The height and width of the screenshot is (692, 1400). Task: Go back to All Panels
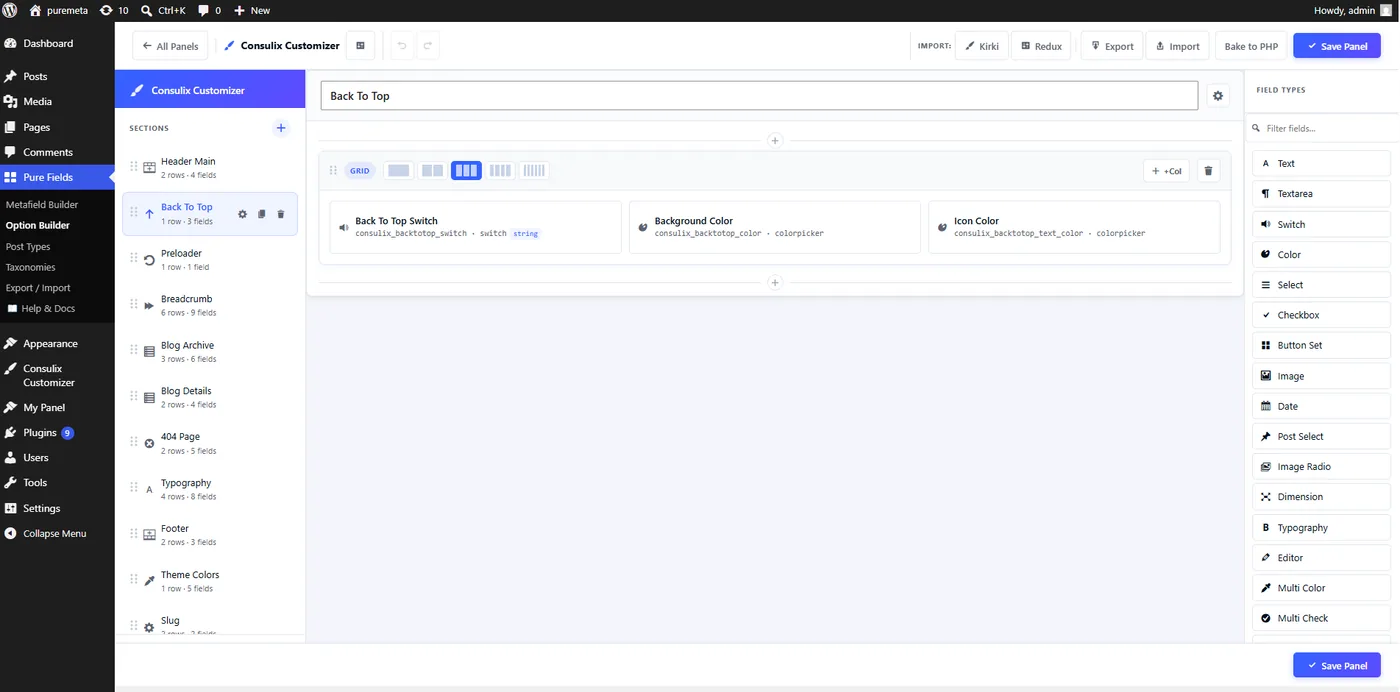(x=170, y=46)
